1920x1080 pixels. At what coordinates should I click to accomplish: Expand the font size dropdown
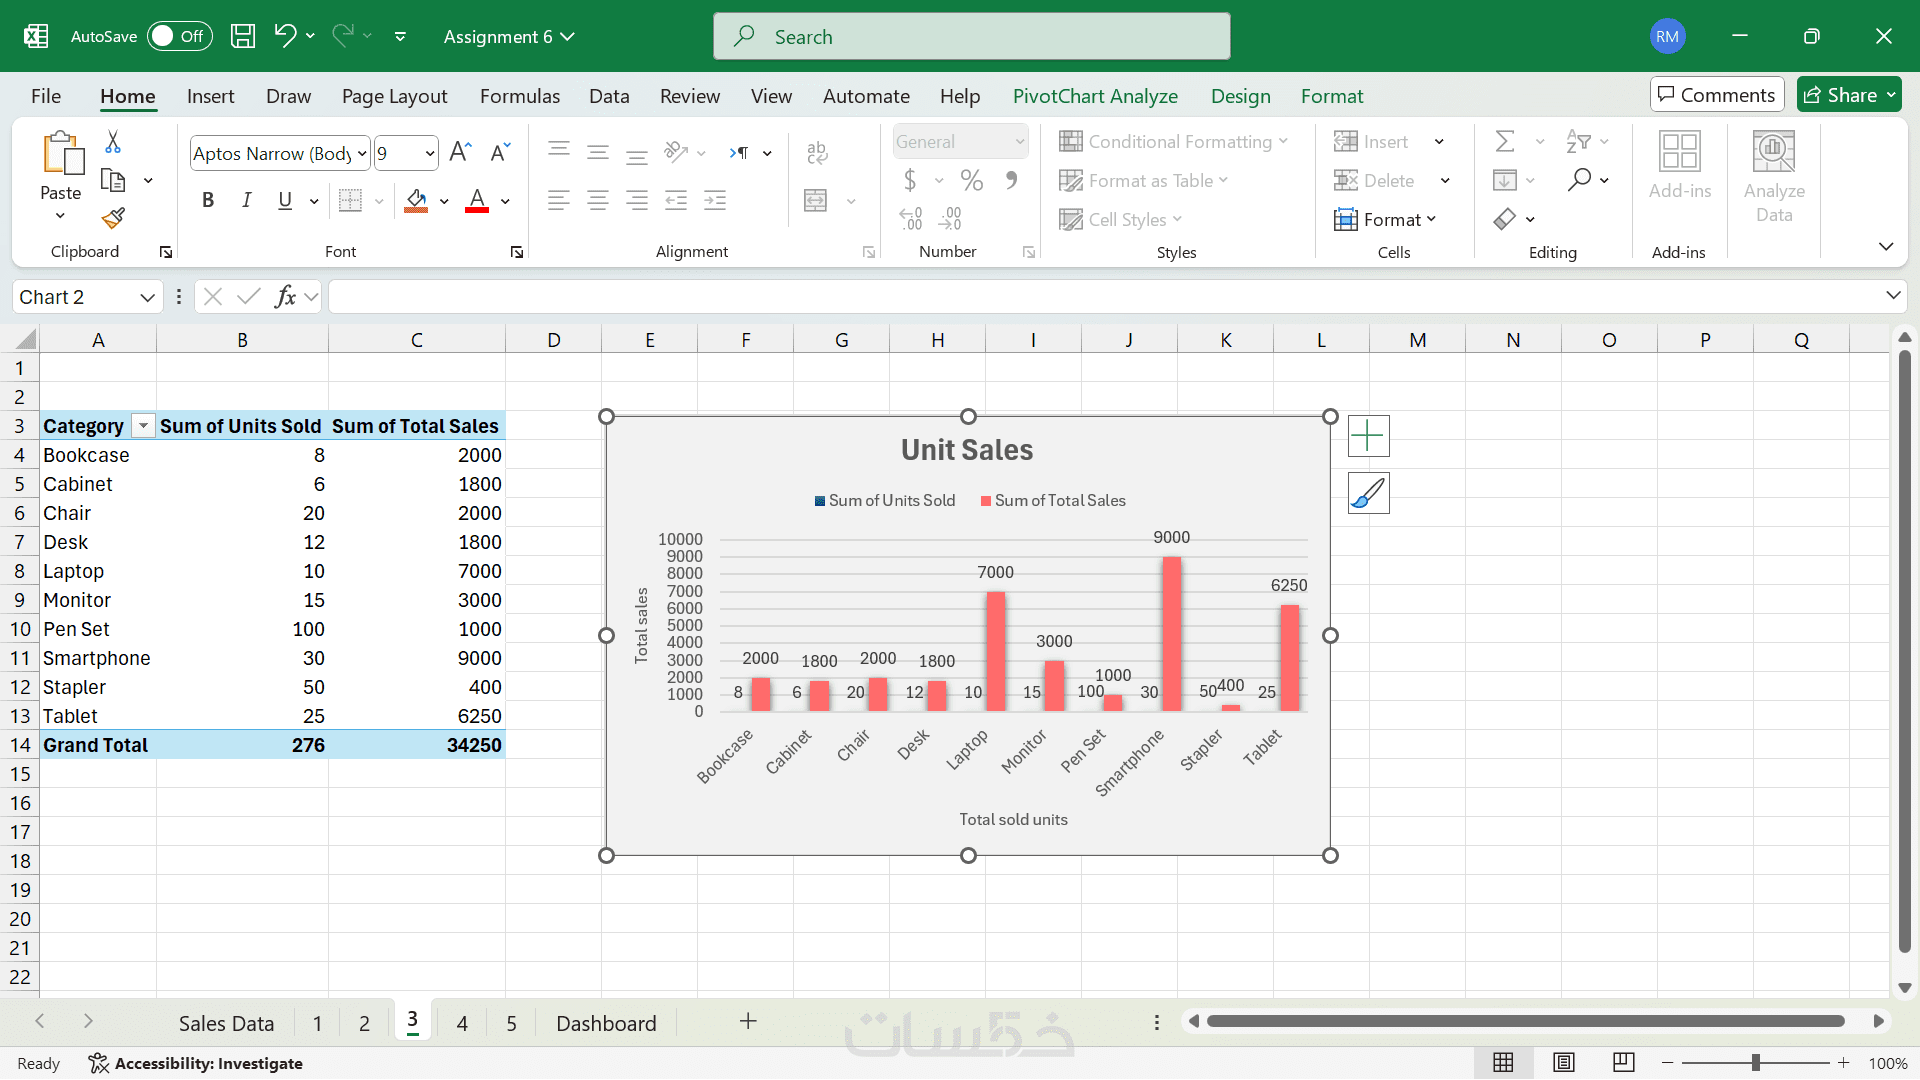(430, 154)
